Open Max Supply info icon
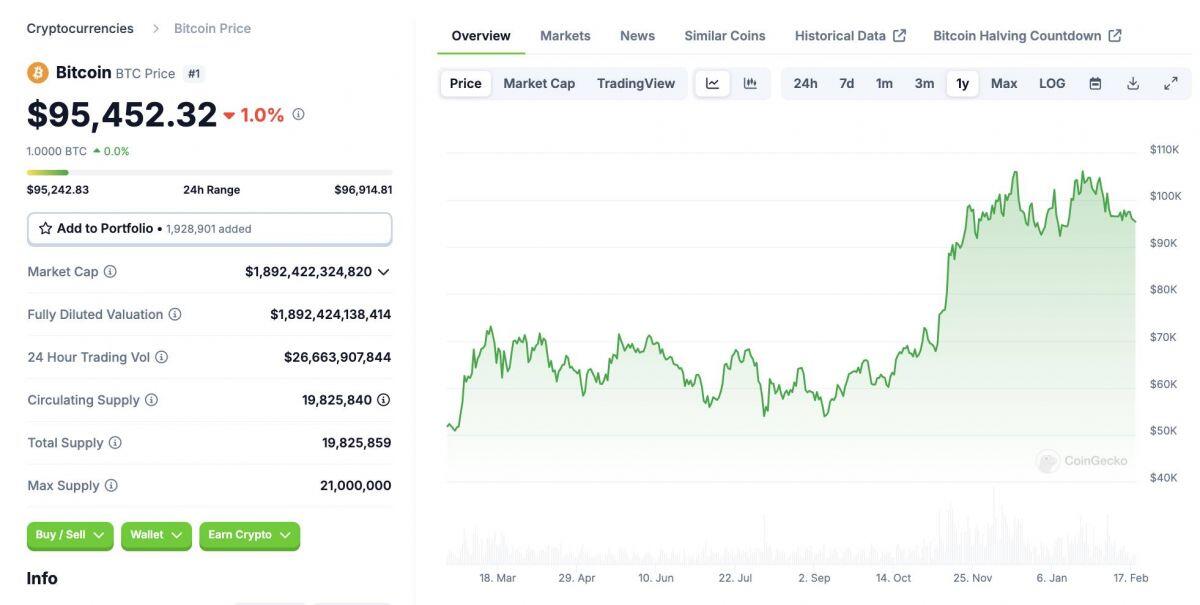Image resolution: width=1200 pixels, height=605 pixels. pyautogui.click(x=111, y=486)
